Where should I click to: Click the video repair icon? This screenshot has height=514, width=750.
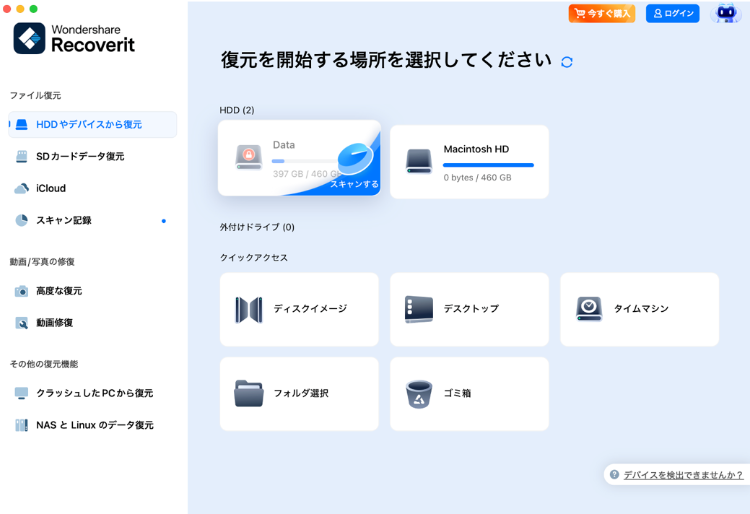pos(22,323)
